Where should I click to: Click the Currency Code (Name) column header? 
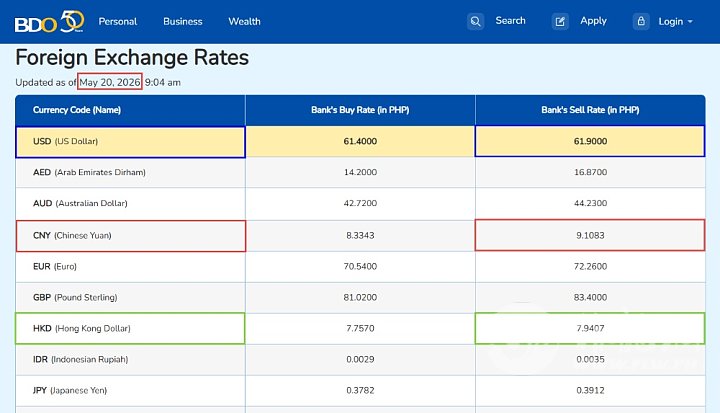pos(77,110)
